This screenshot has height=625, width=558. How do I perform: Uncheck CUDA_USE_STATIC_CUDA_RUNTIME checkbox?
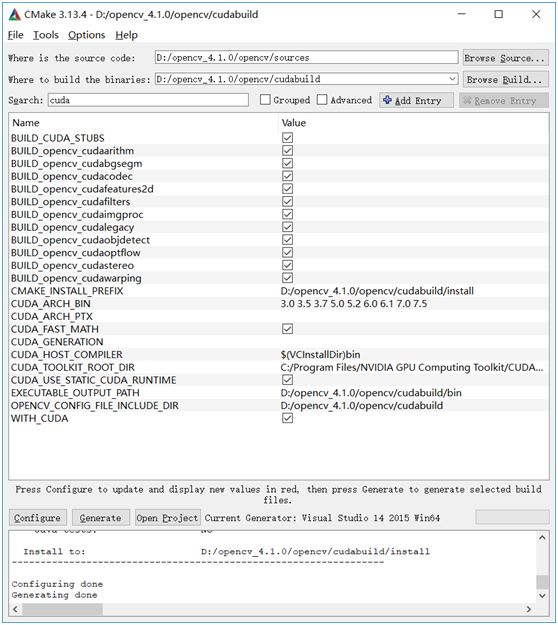point(287,380)
